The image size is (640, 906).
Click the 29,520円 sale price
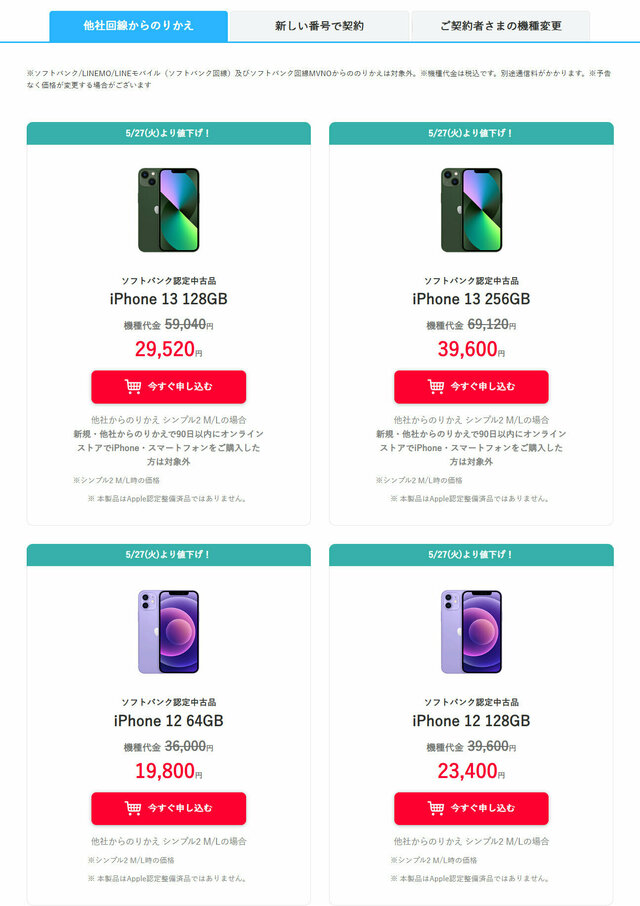(x=169, y=349)
